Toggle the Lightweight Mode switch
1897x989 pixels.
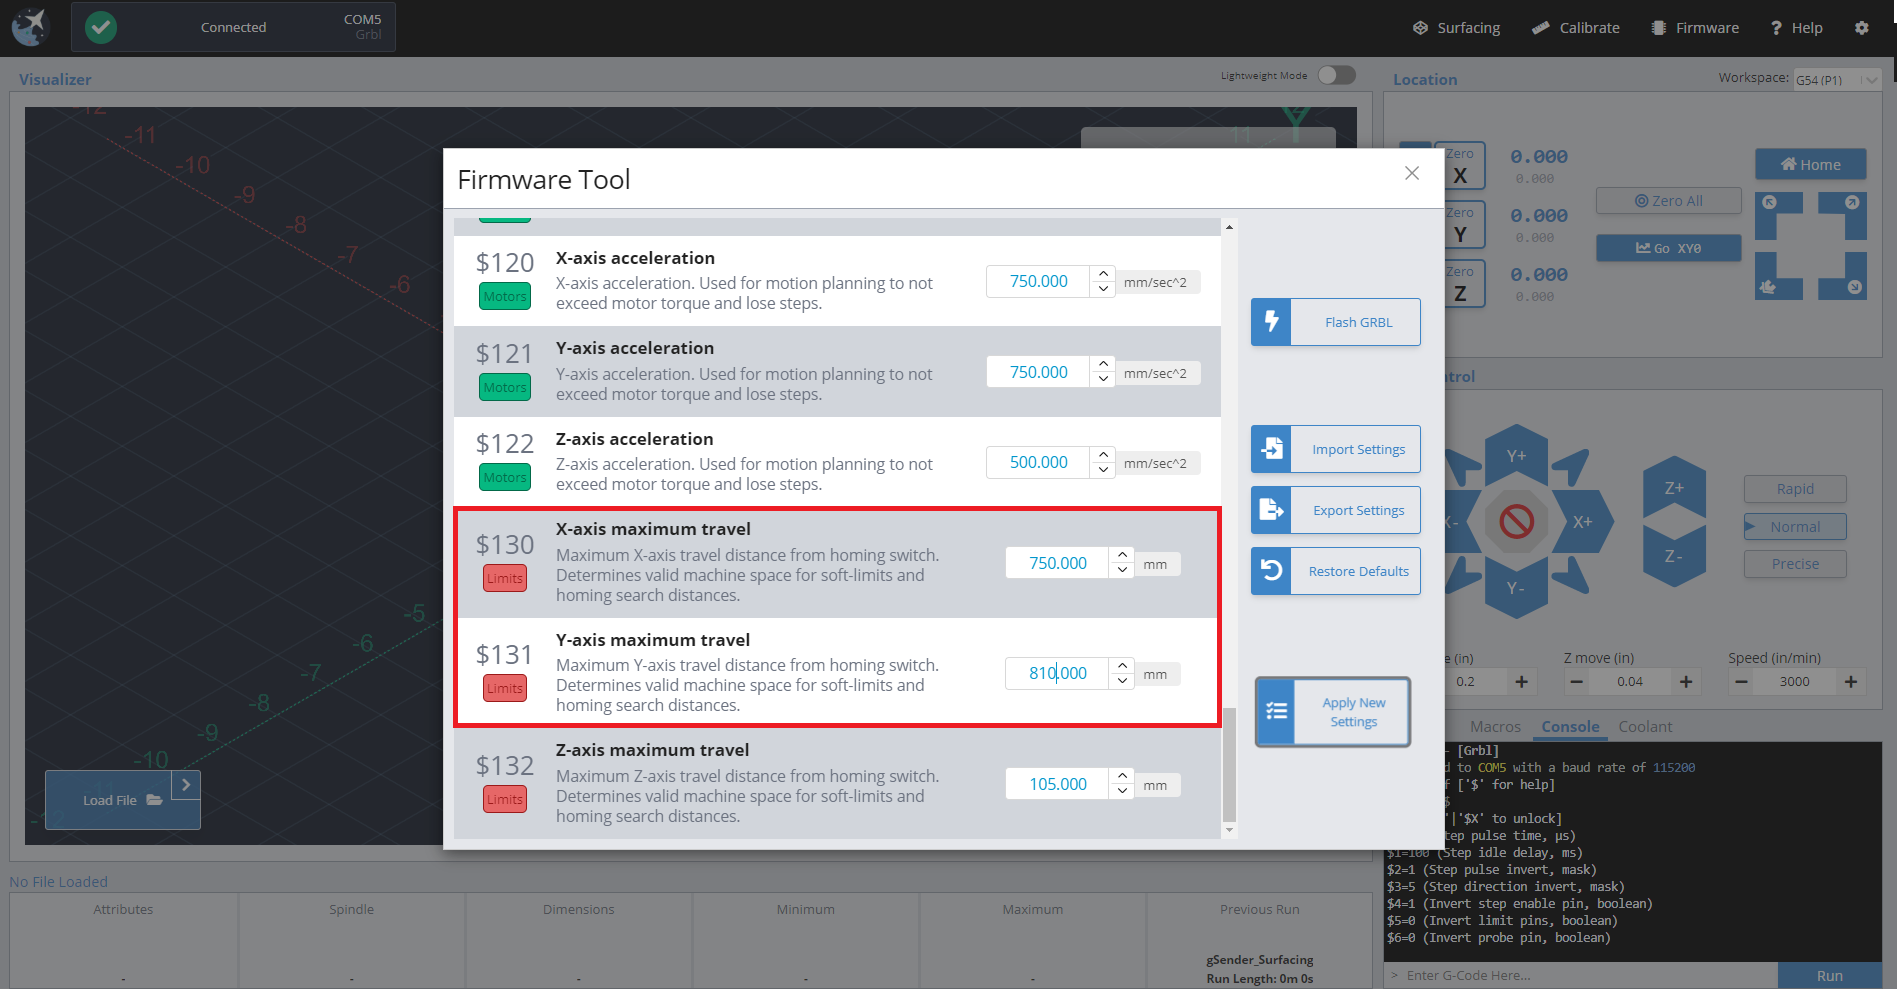1336,75
